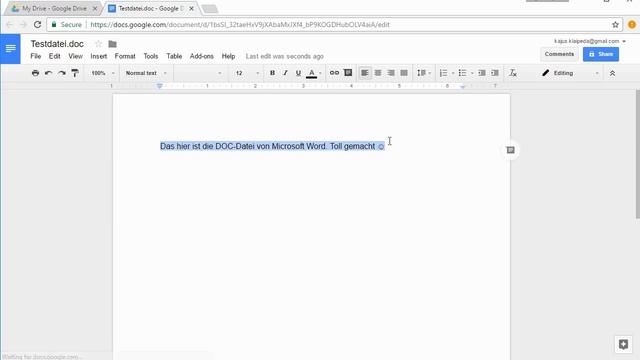The width and height of the screenshot is (640, 360).
Task: Open the Help menu
Action: (228, 56)
